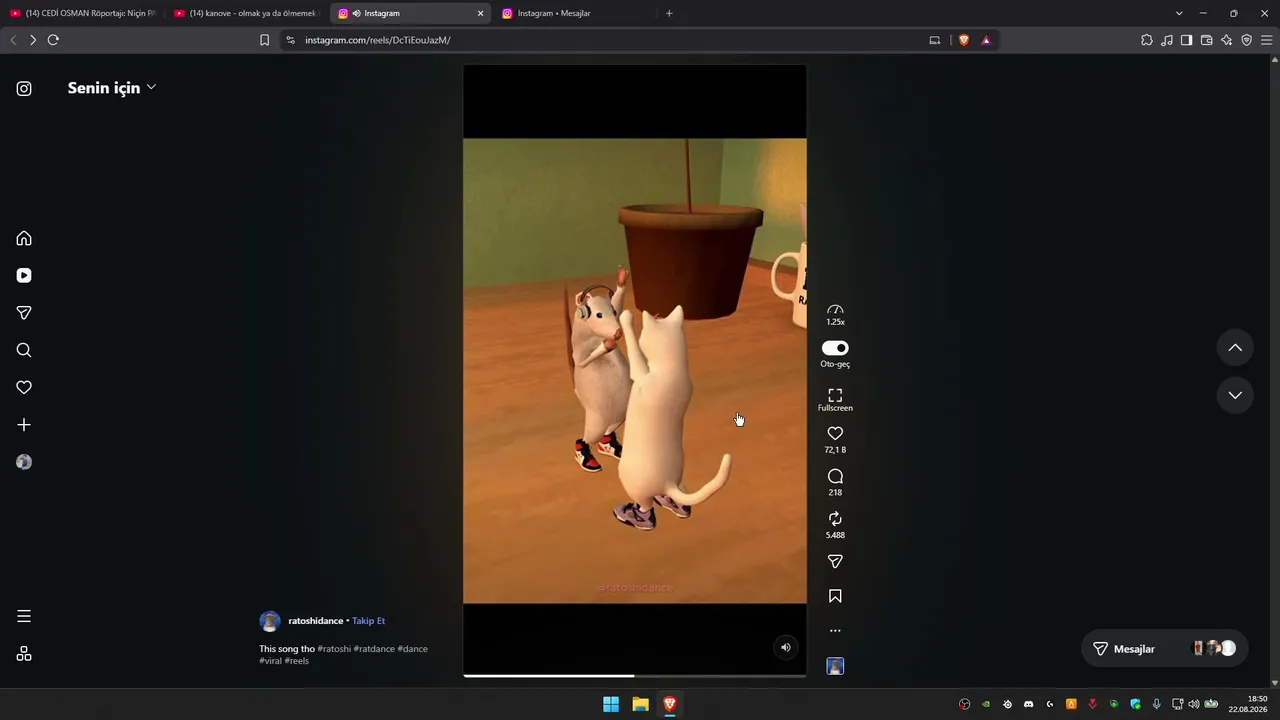The width and height of the screenshot is (1280, 720).
Task: Repost the reel with the repost icon
Action: pyautogui.click(x=835, y=518)
